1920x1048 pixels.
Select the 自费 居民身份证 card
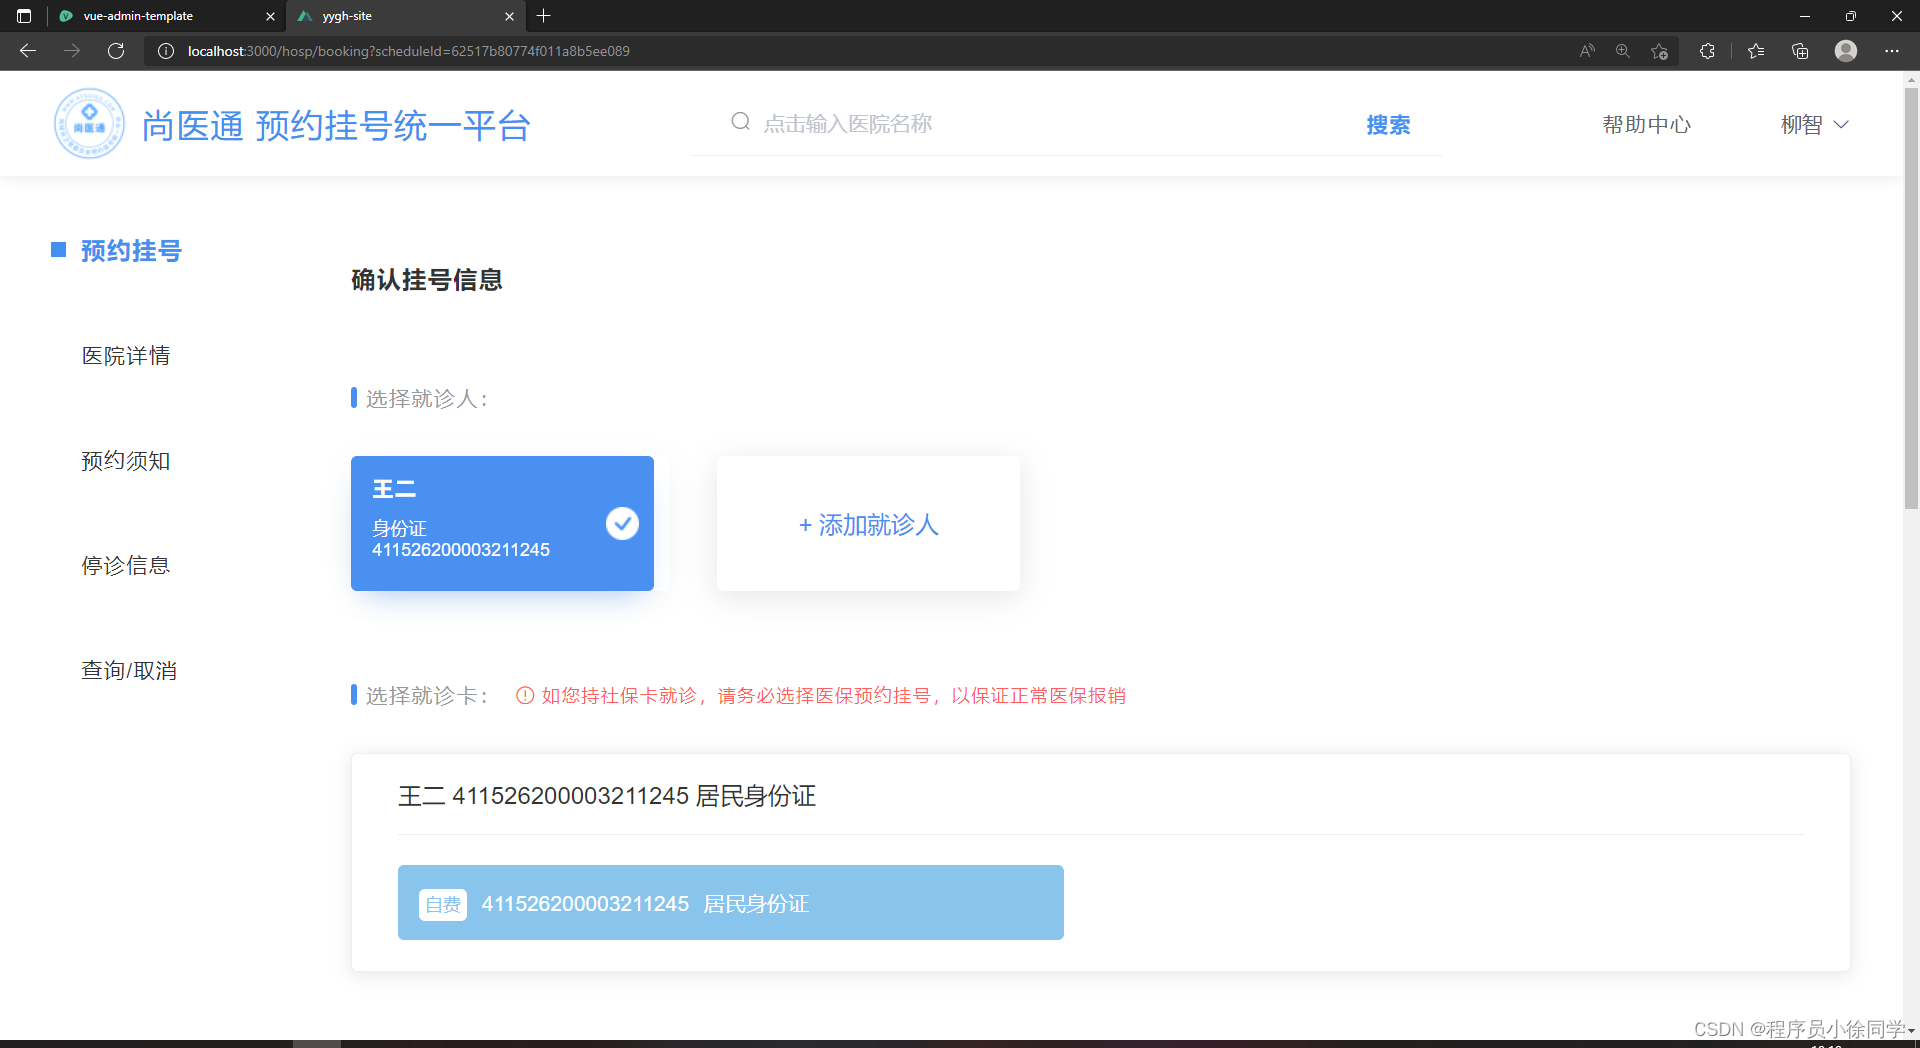tap(731, 902)
